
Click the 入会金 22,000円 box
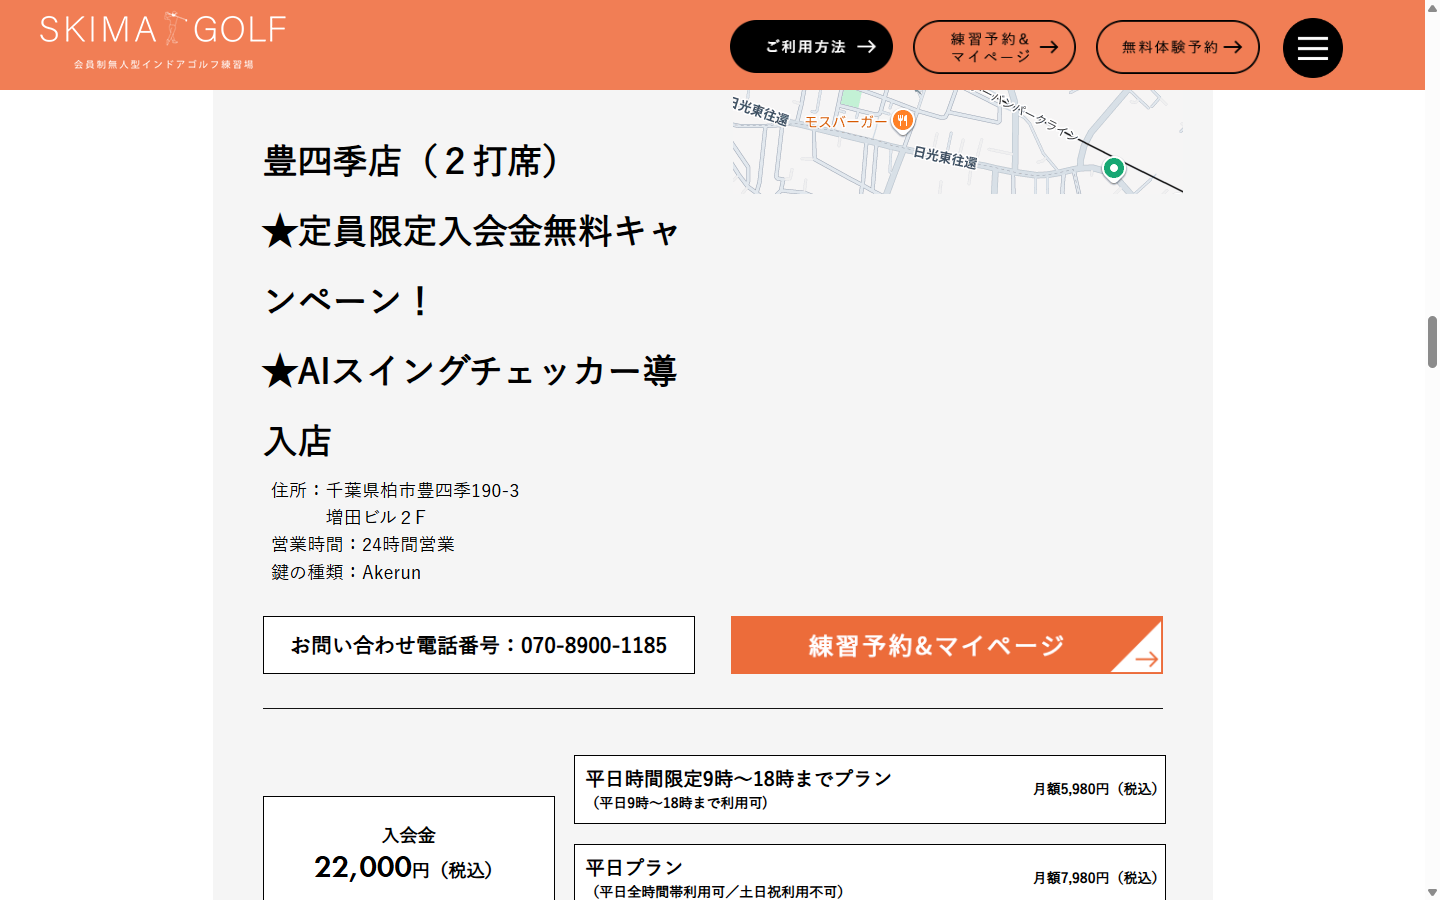click(x=409, y=848)
